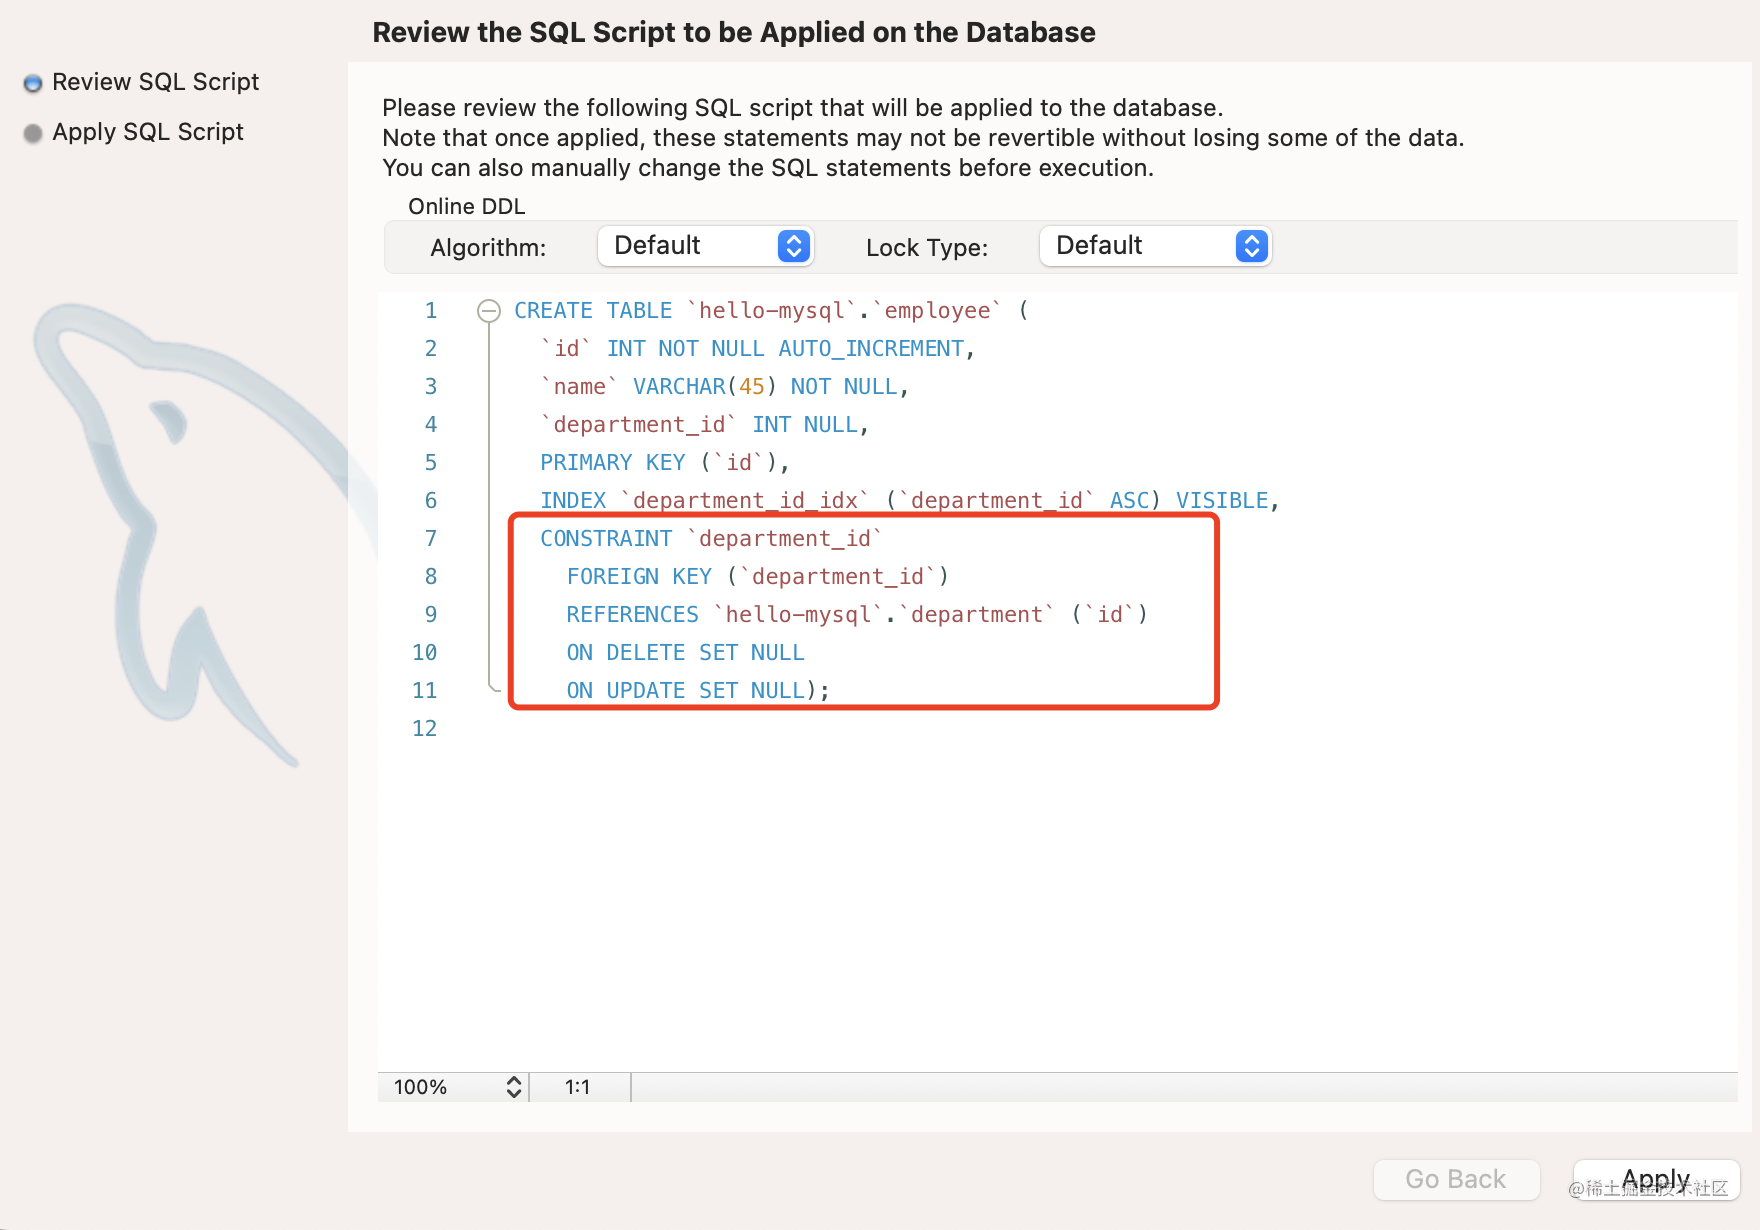Open the Lock Type dropdown

pos(1155,246)
